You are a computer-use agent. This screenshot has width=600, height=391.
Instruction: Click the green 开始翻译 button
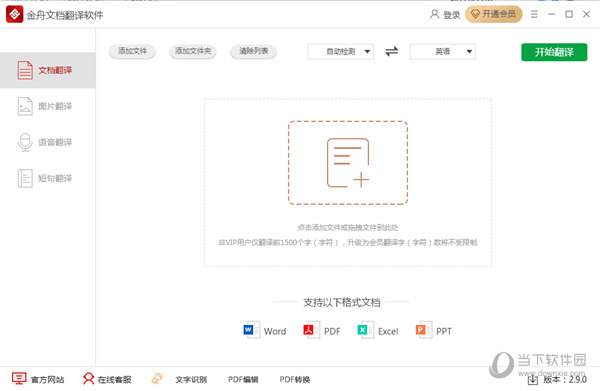pyautogui.click(x=554, y=52)
